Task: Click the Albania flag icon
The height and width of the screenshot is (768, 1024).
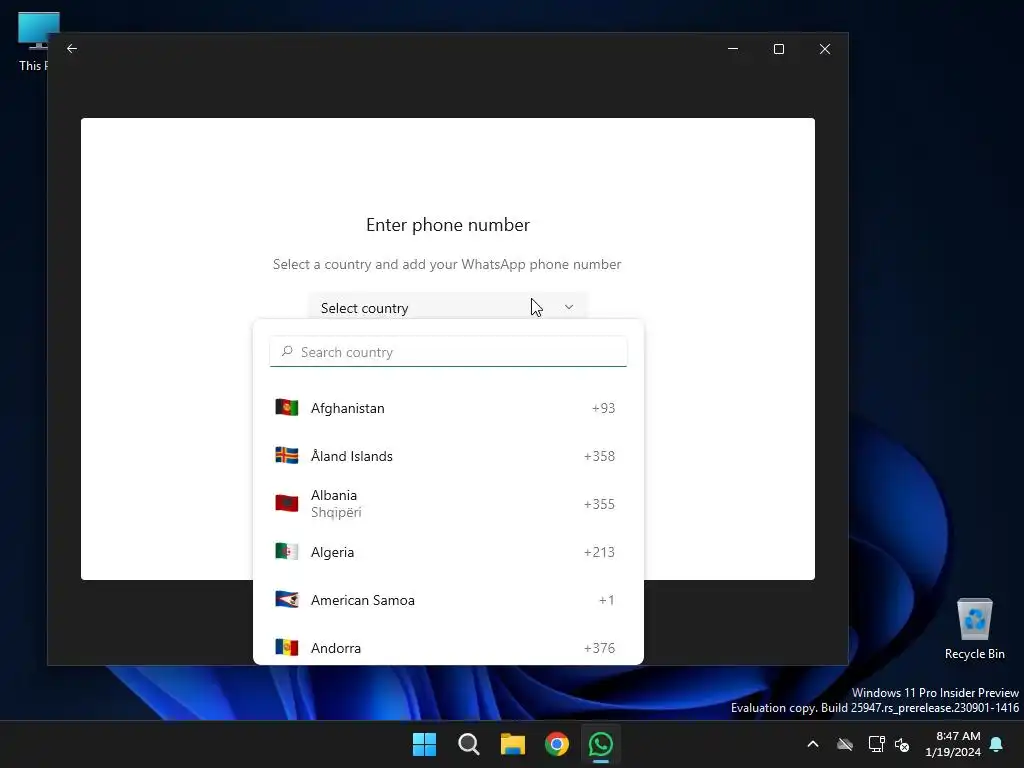Action: [x=287, y=504]
